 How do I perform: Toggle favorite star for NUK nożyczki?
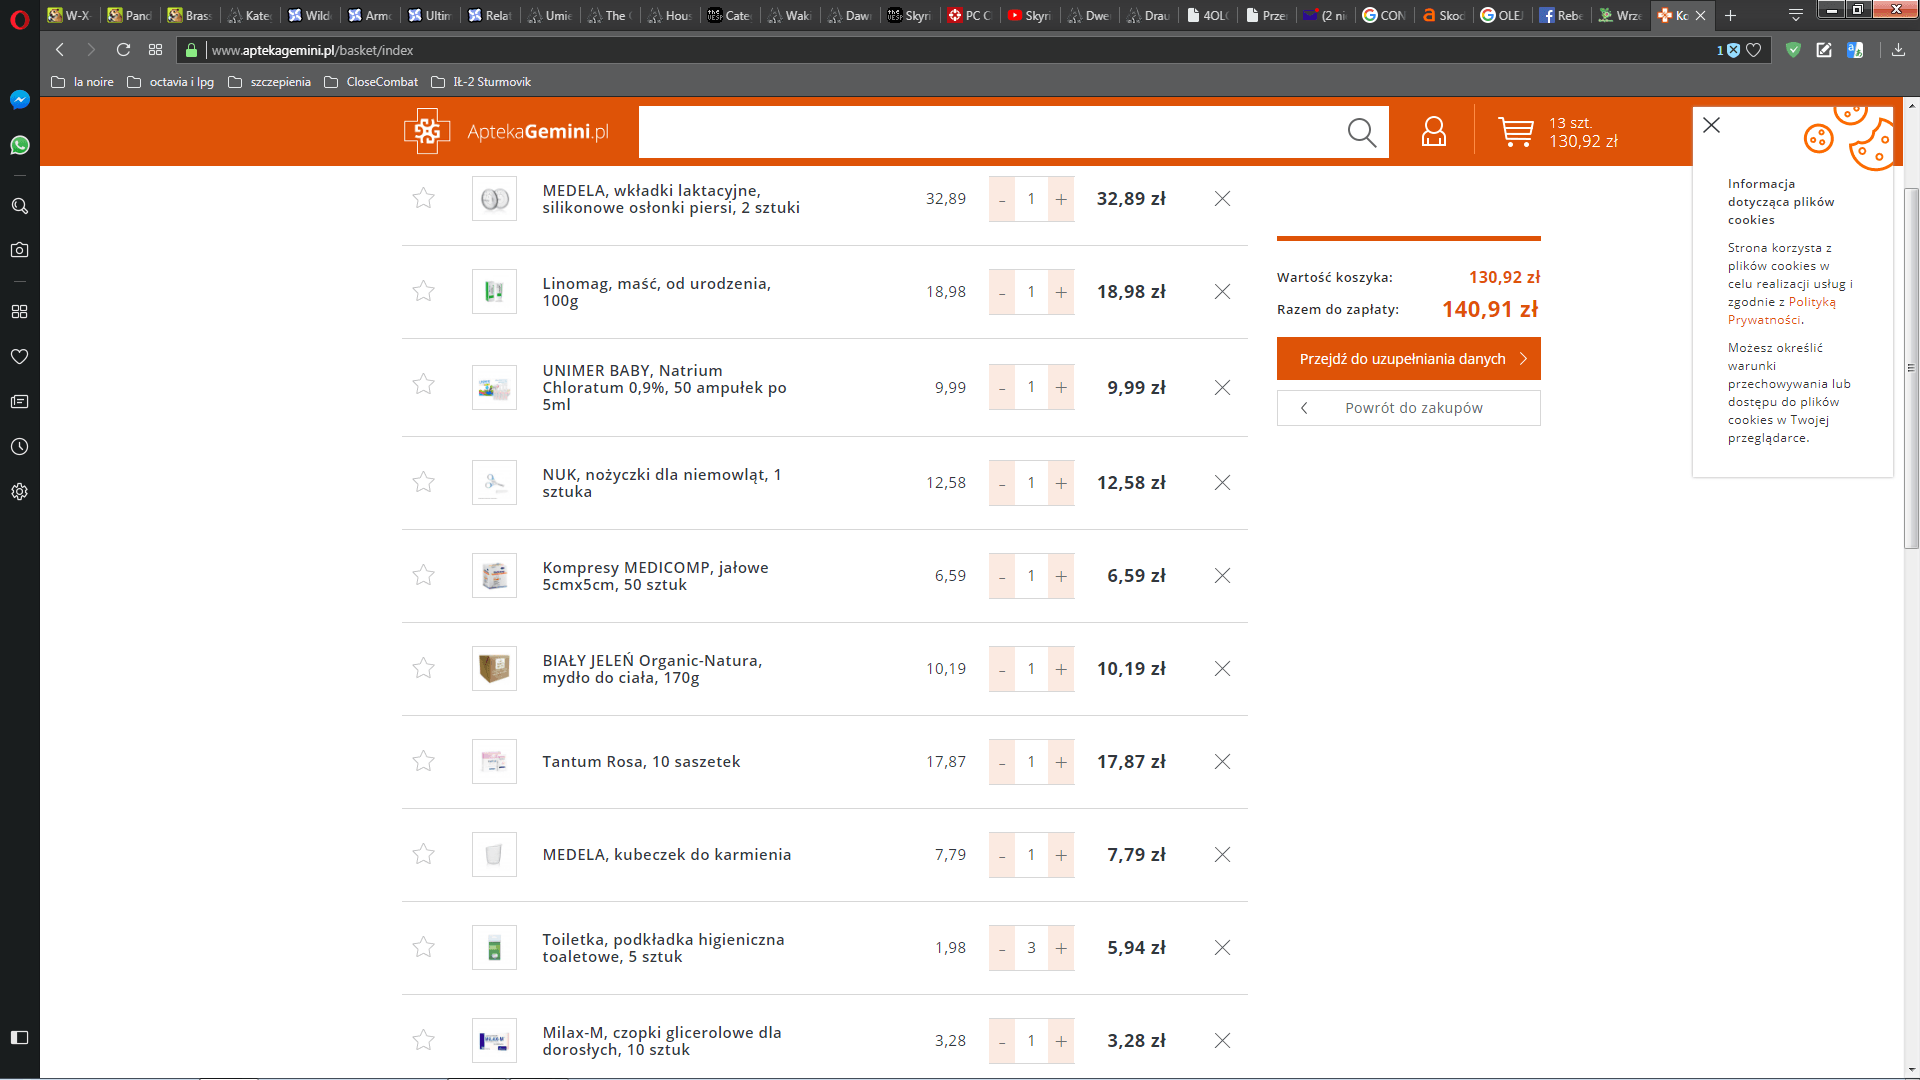point(424,482)
